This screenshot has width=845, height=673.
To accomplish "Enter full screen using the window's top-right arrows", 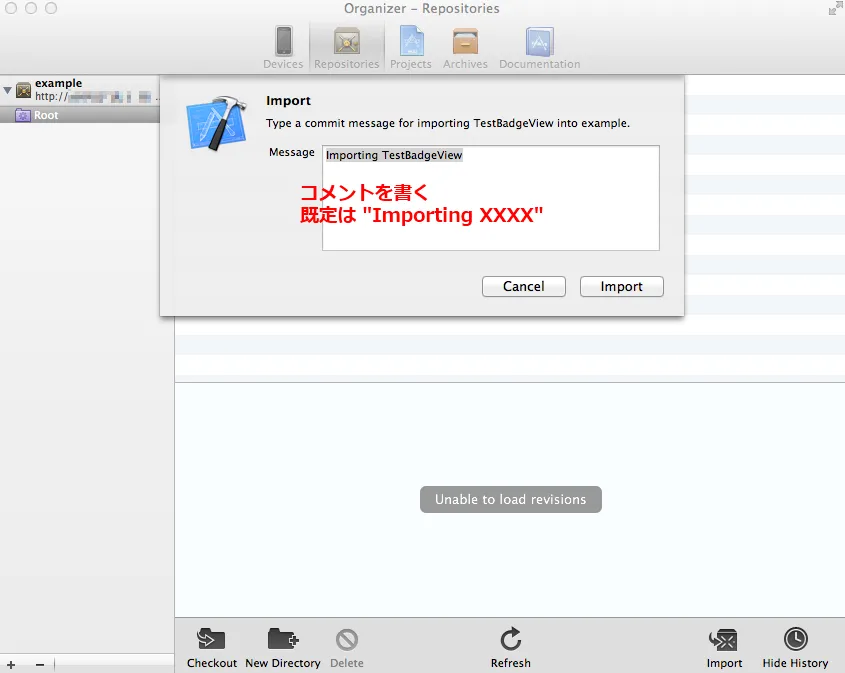I will tap(834, 9).
